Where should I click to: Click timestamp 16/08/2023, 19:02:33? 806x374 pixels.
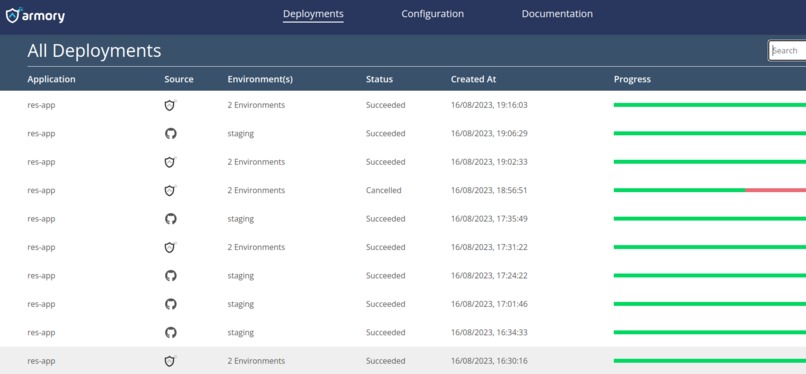pyautogui.click(x=489, y=162)
